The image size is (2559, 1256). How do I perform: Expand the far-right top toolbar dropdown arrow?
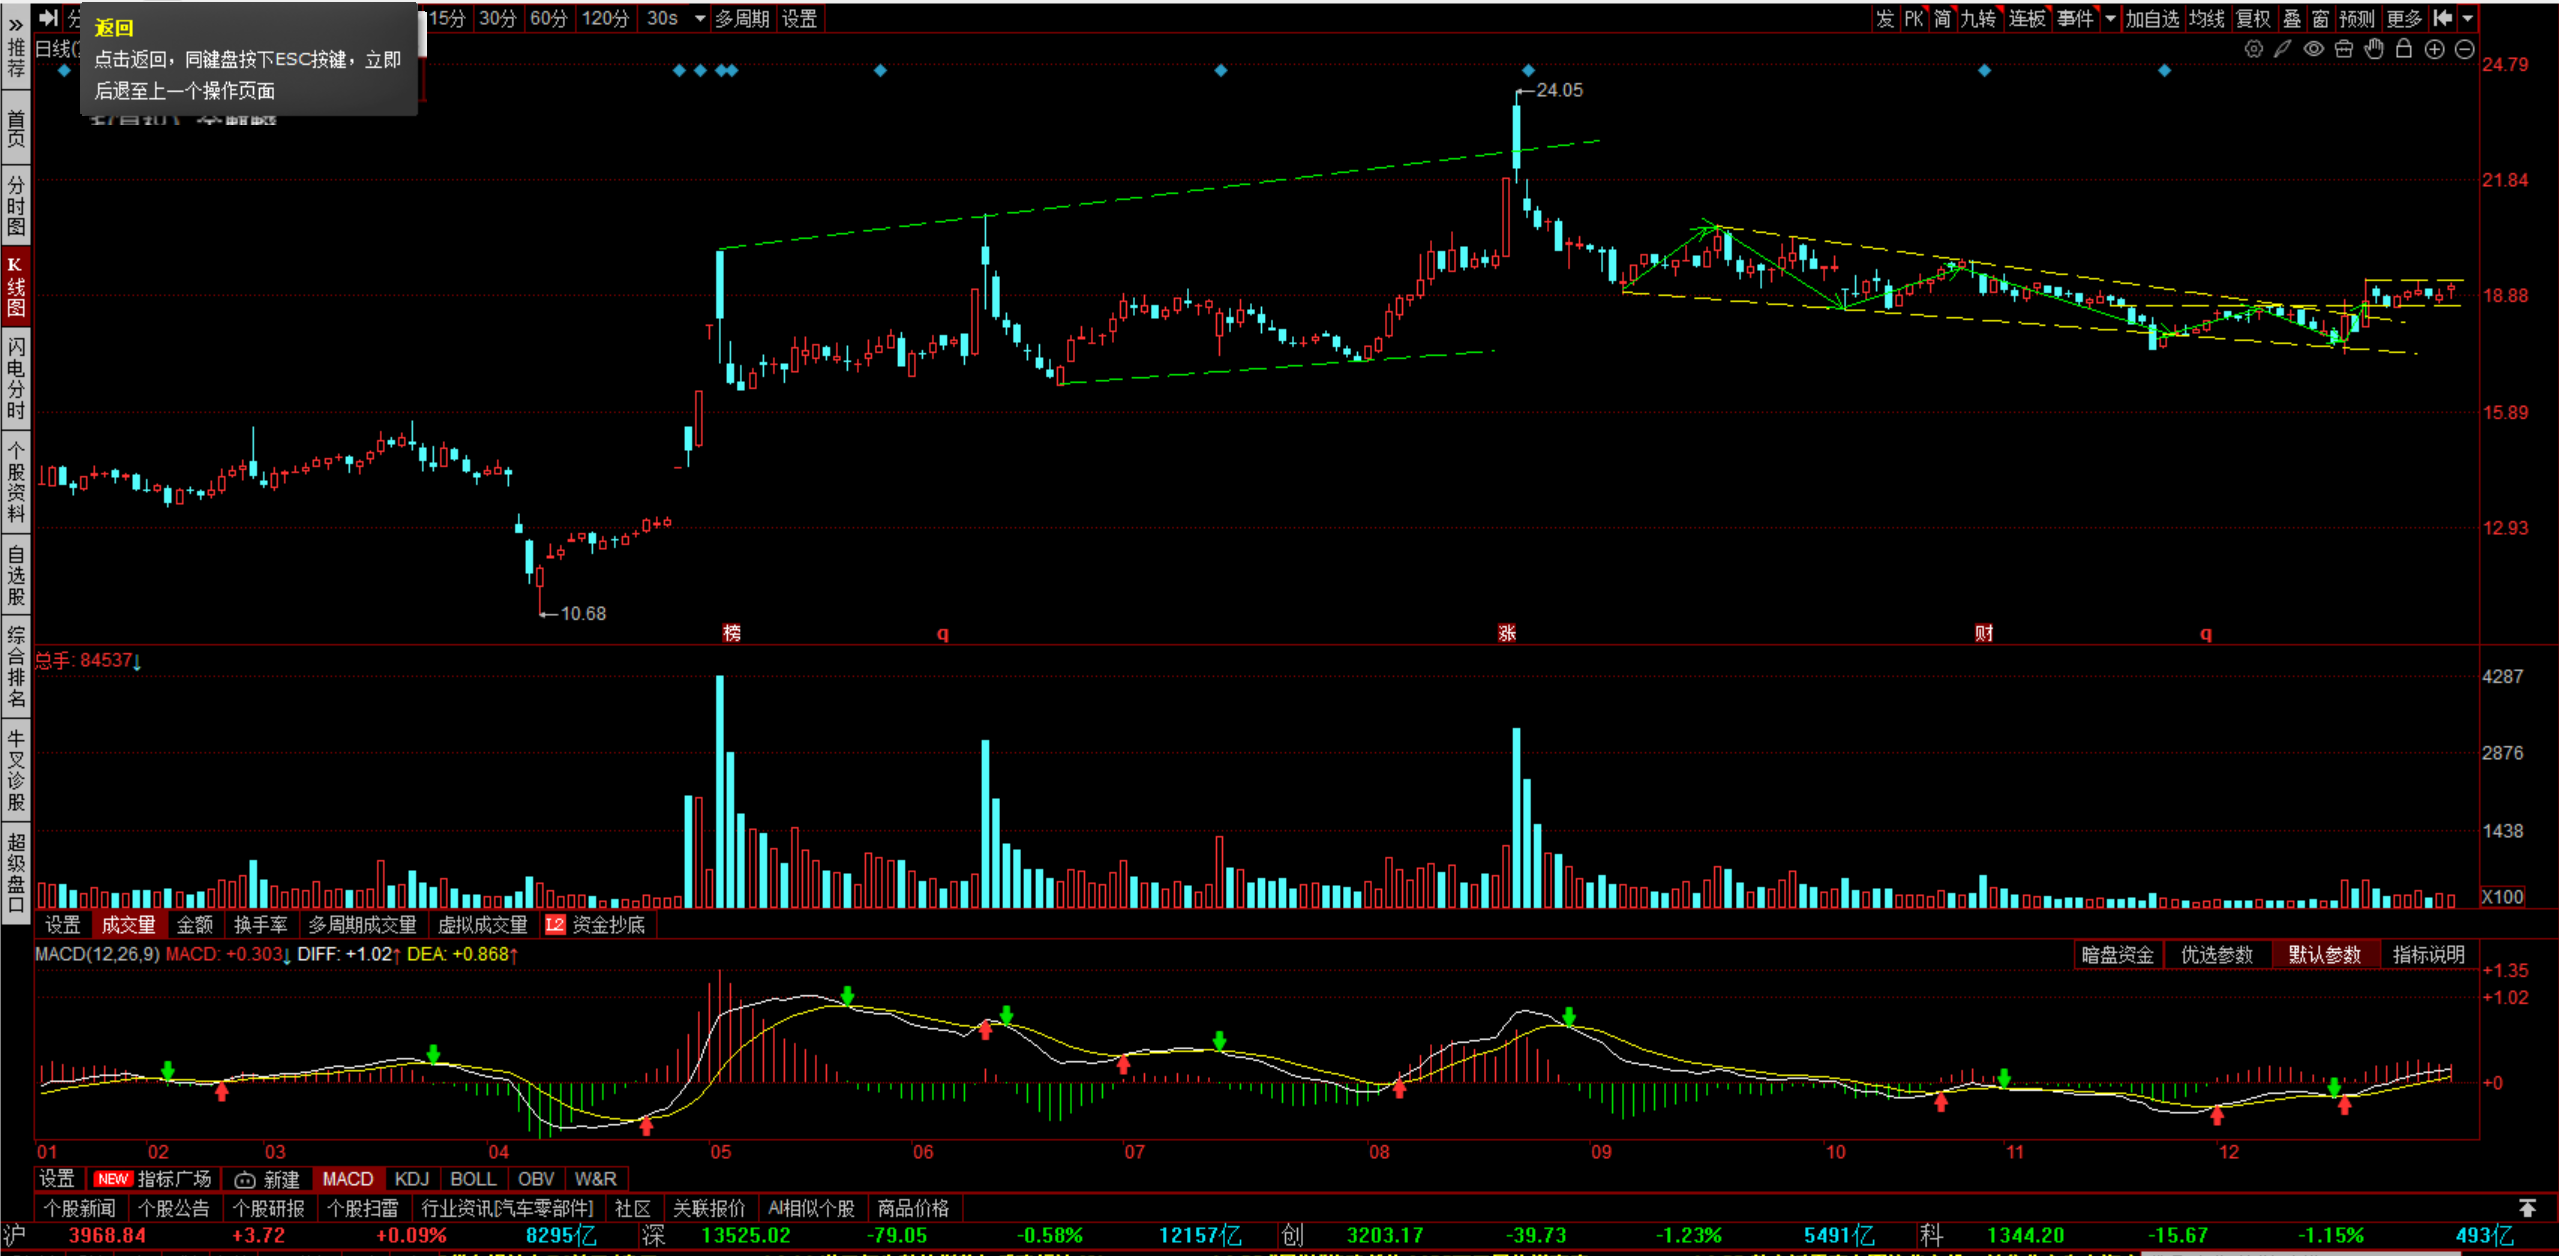(2468, 18)
